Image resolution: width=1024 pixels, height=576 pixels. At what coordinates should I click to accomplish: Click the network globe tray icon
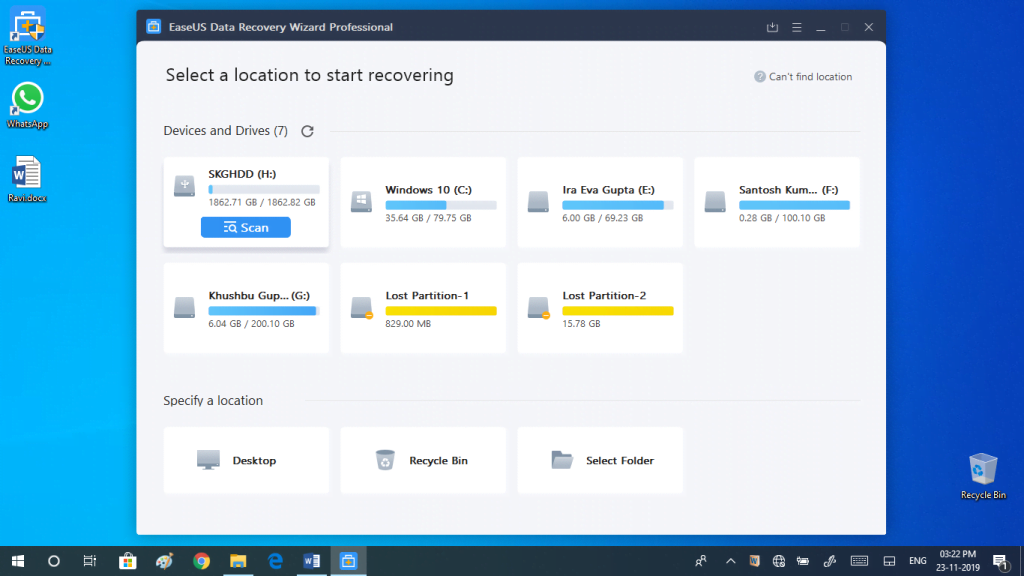click(778, 561)
